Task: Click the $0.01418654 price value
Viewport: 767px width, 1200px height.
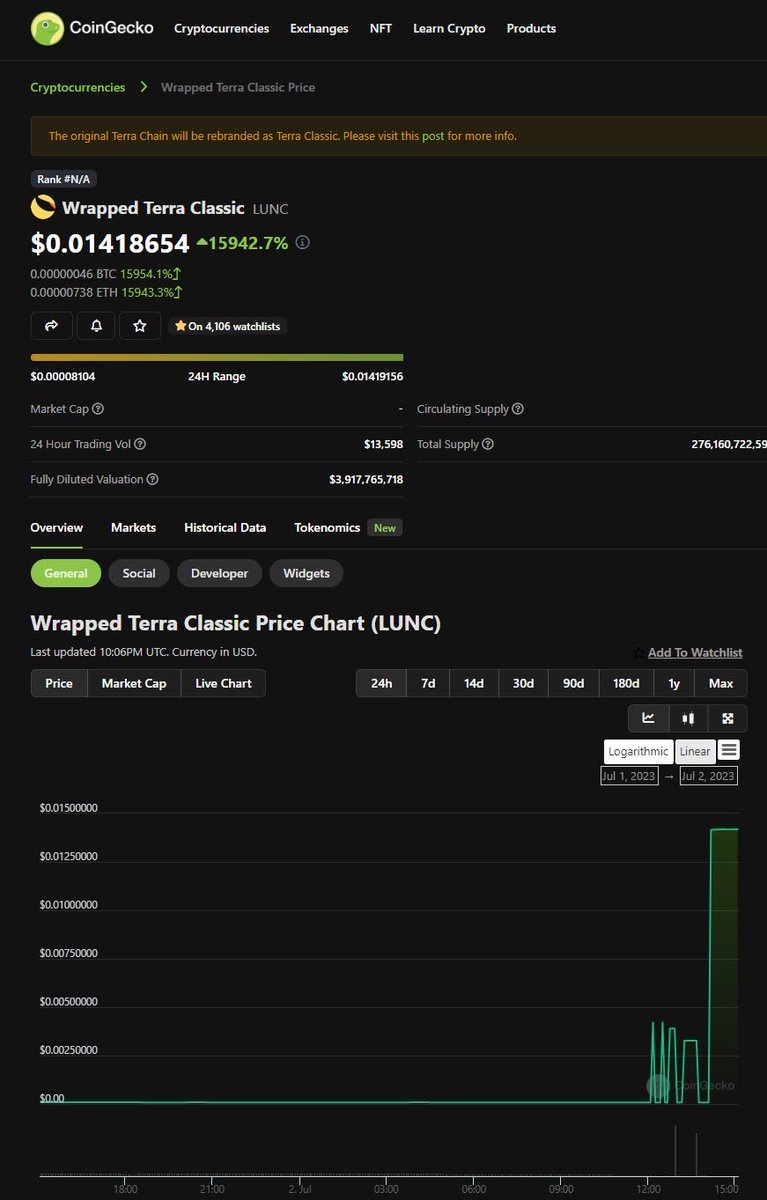Action: pos(110,243)
